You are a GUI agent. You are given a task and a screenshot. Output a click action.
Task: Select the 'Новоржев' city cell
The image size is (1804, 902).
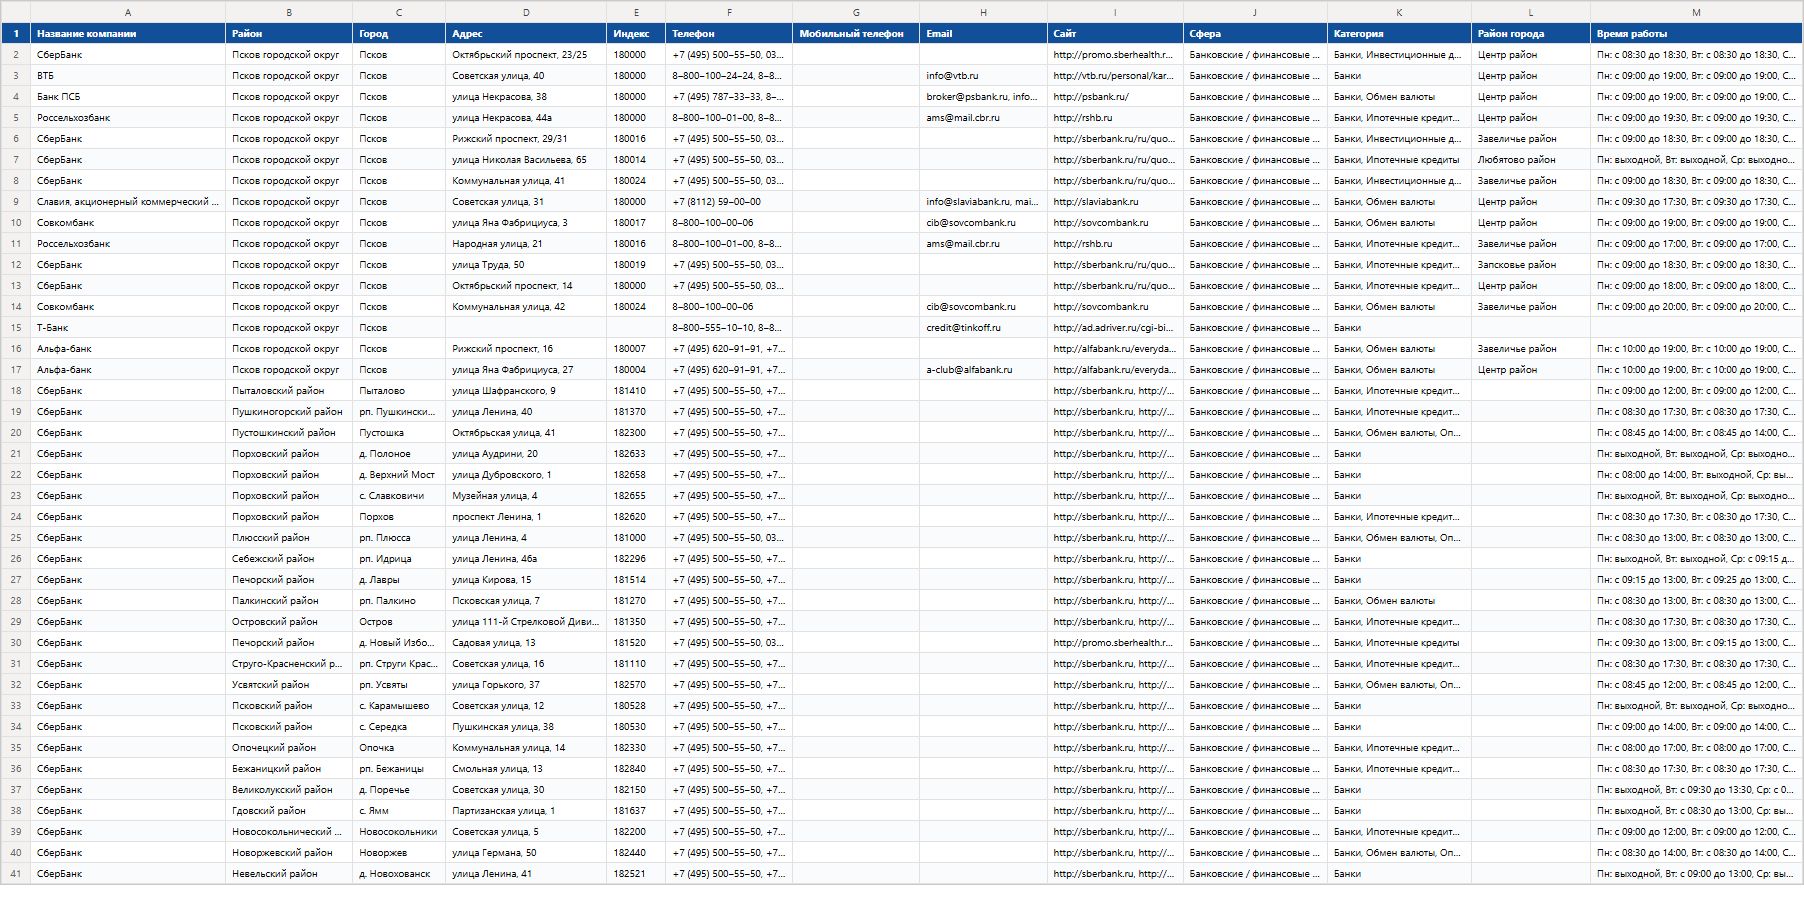[x=399, y=853]
